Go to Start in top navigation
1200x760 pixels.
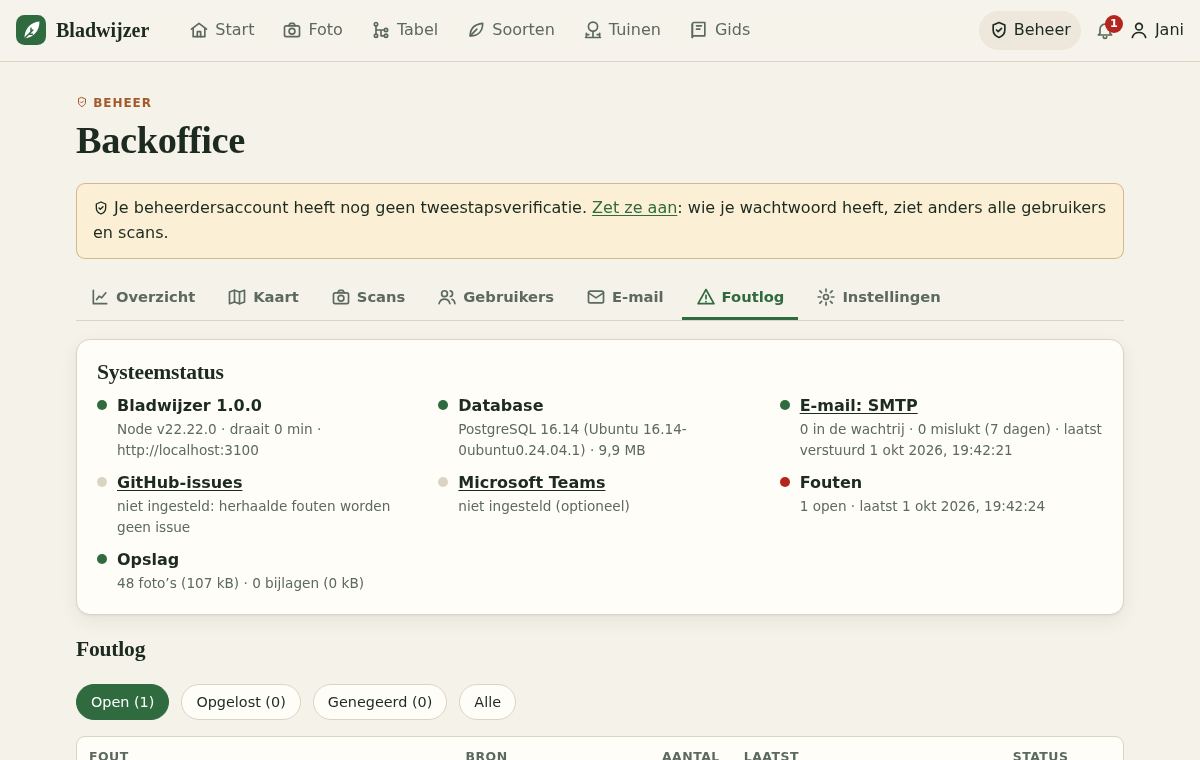point(222,30)
